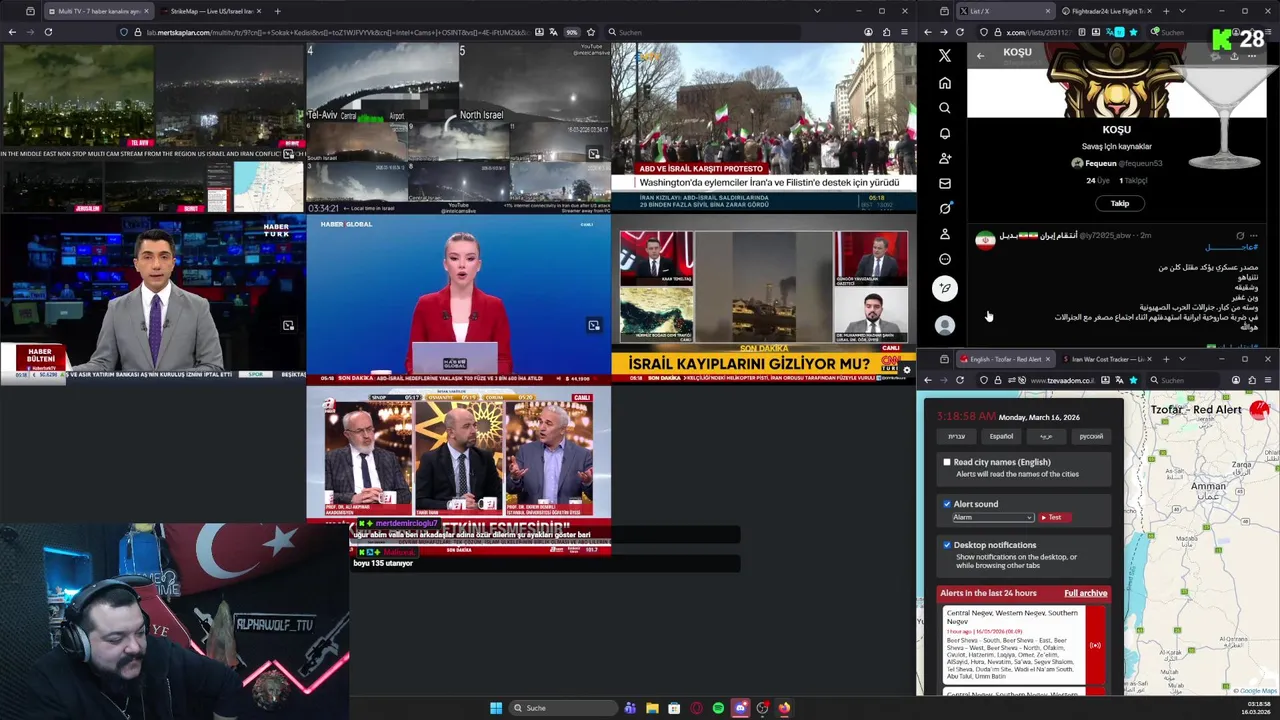This screenshot has width=1280, height=720.
Task: Open X search via magnifier icon
Action: 945,108
